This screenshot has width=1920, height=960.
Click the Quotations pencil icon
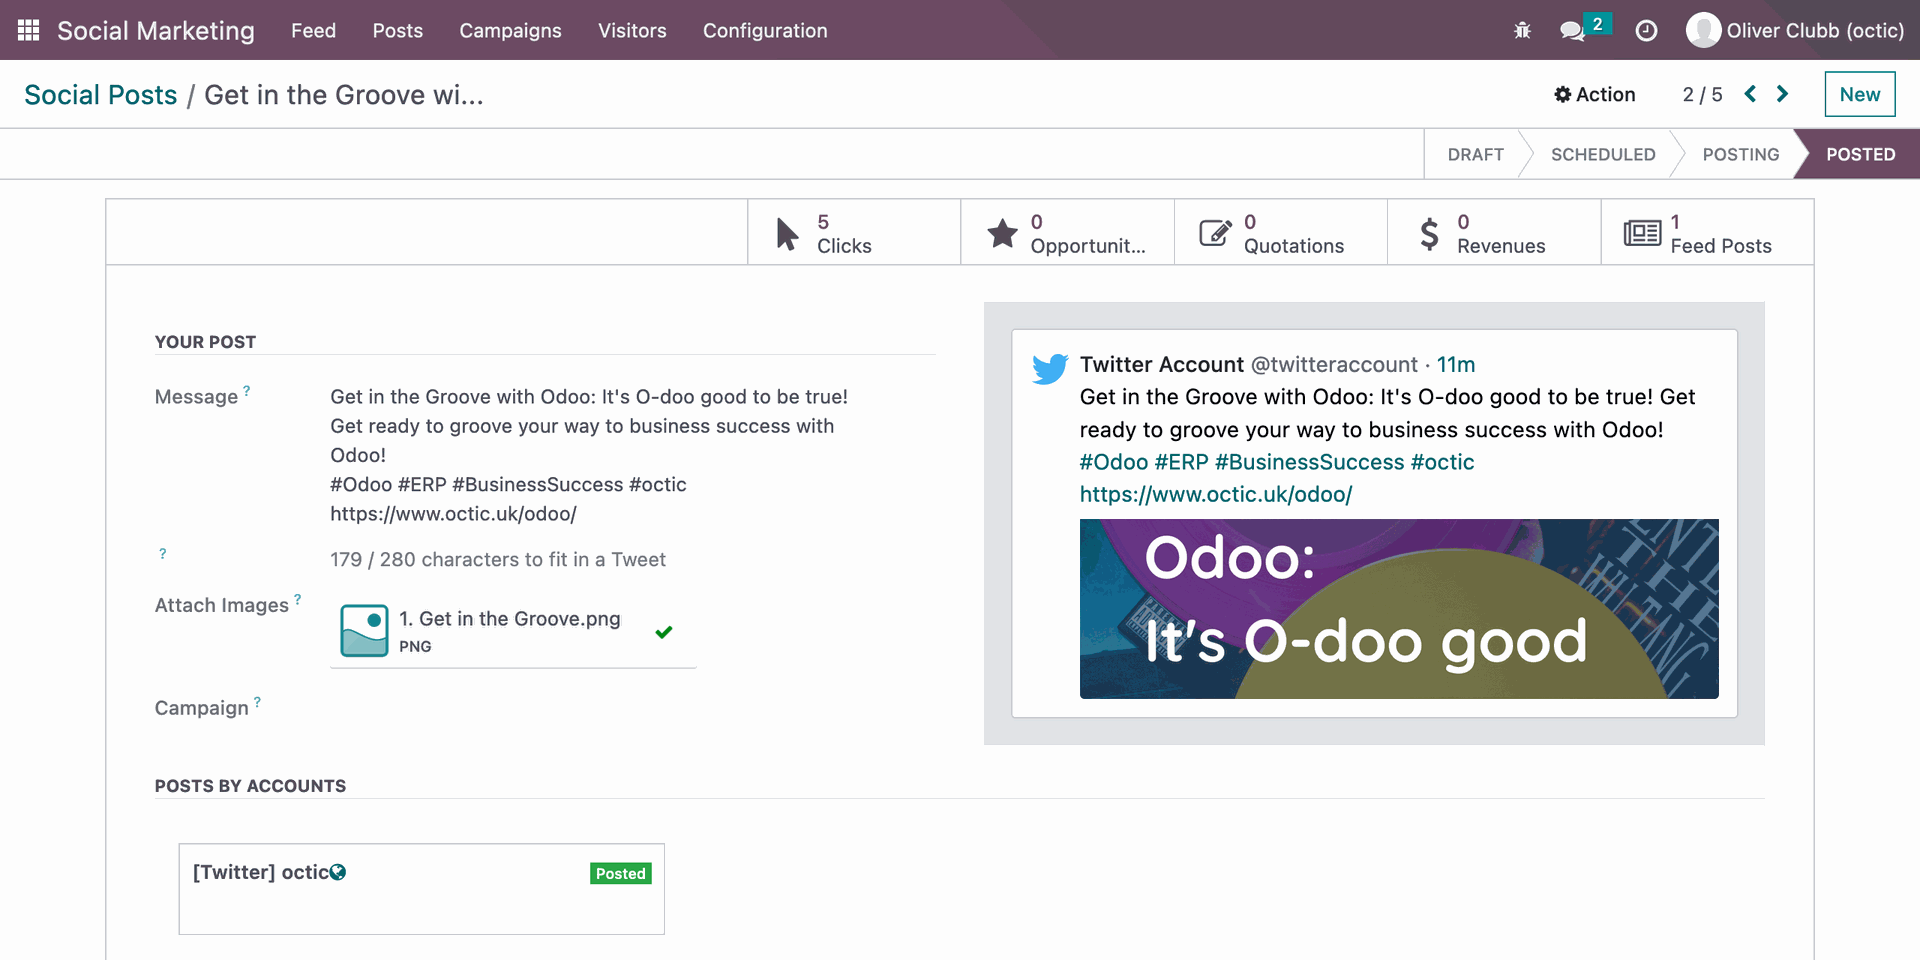[x=1215, y=233]
